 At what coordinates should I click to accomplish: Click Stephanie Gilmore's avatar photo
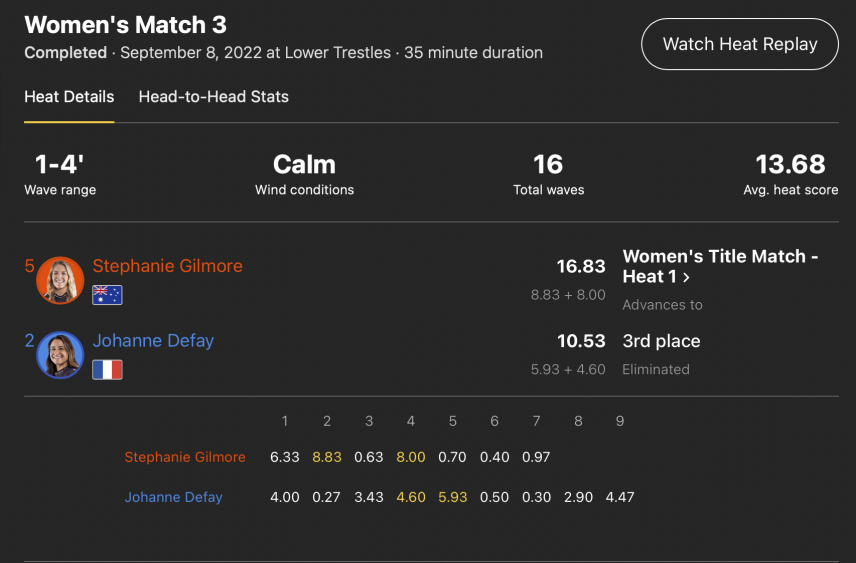pos(60,280)
